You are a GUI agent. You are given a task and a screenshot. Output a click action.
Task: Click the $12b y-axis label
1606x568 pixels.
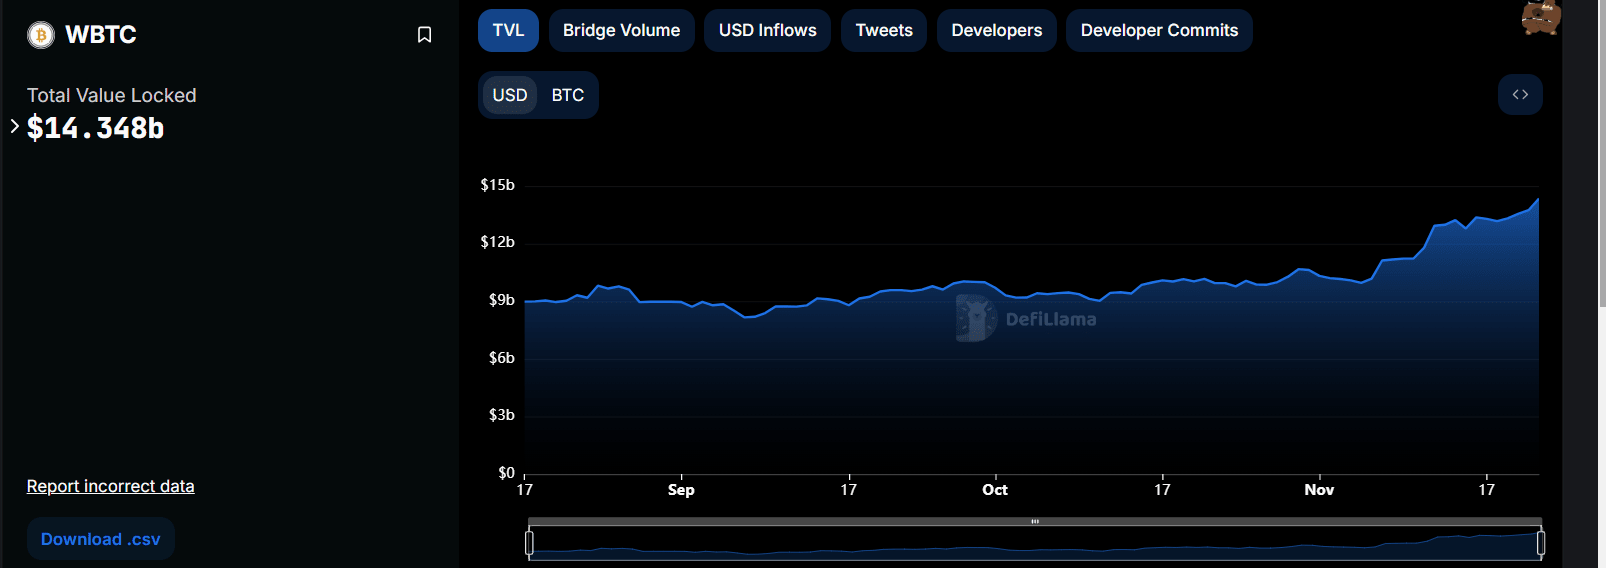pyautogui.click(x=497, y=242)
